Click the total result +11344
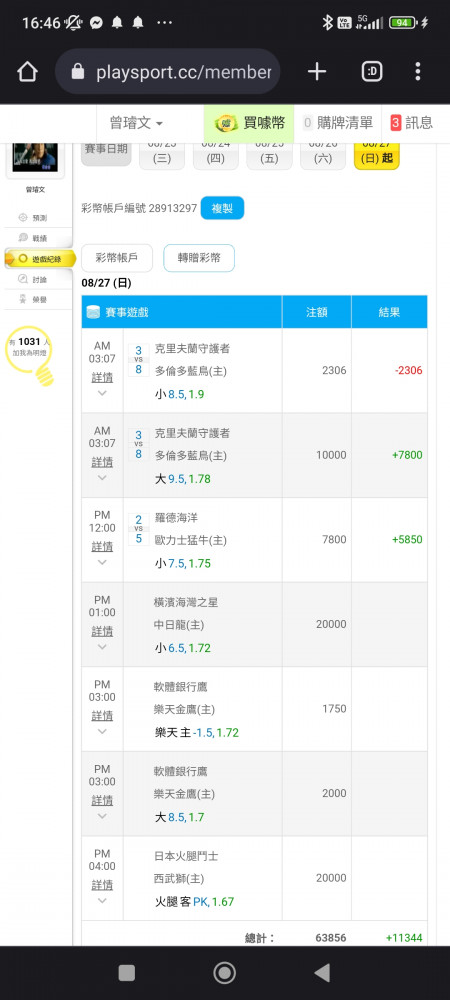Viewport: 450px width, 1000px height. (x=403, y=938)
